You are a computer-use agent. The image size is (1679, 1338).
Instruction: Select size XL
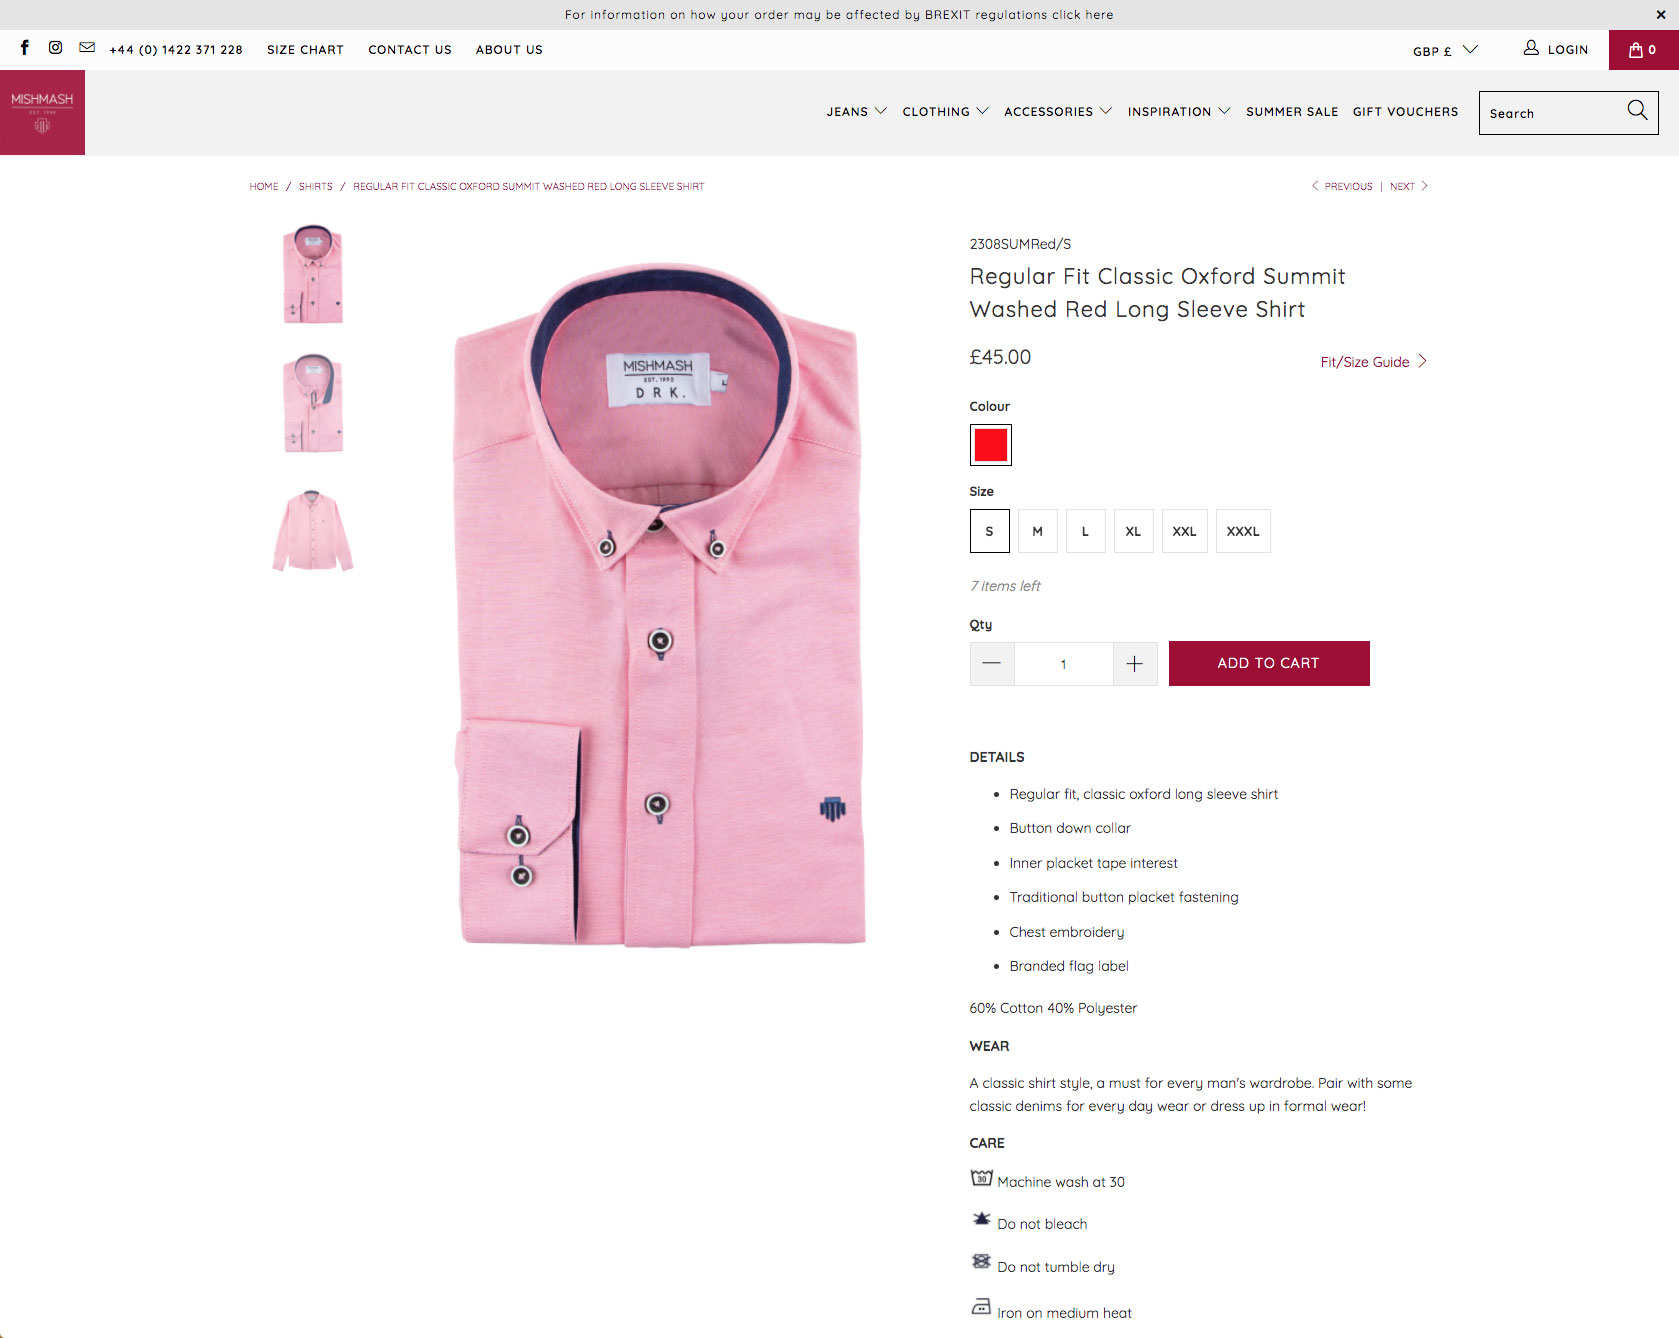1133,531
